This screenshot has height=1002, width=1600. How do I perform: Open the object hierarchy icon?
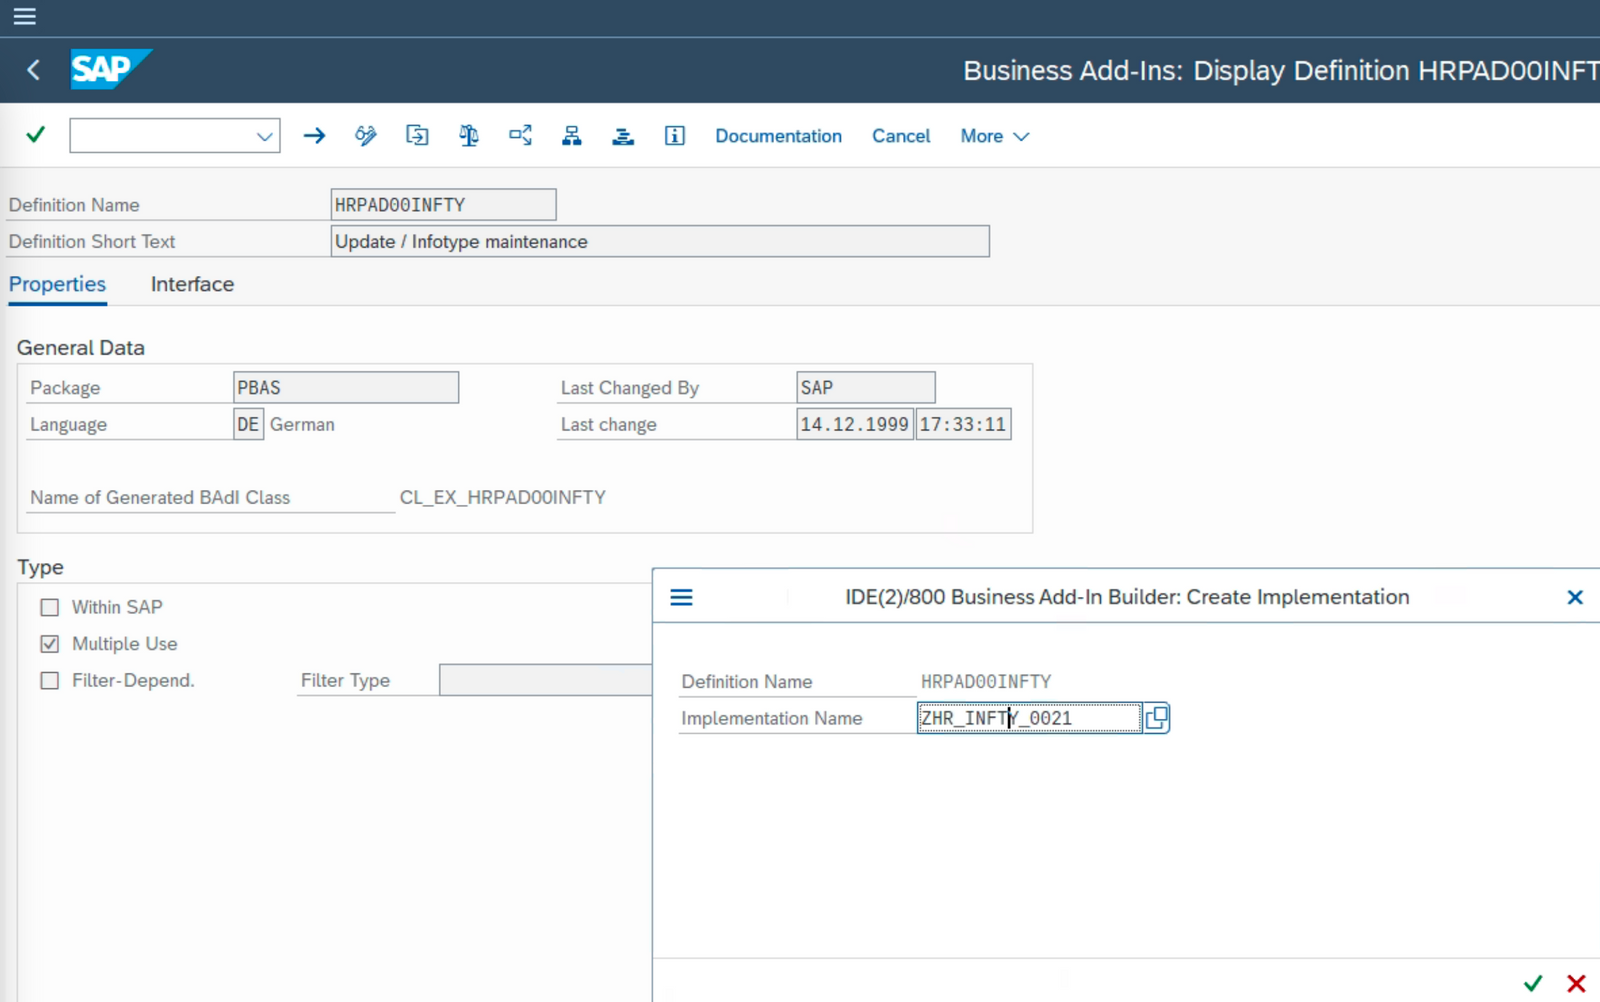click(x=572, y=135)
